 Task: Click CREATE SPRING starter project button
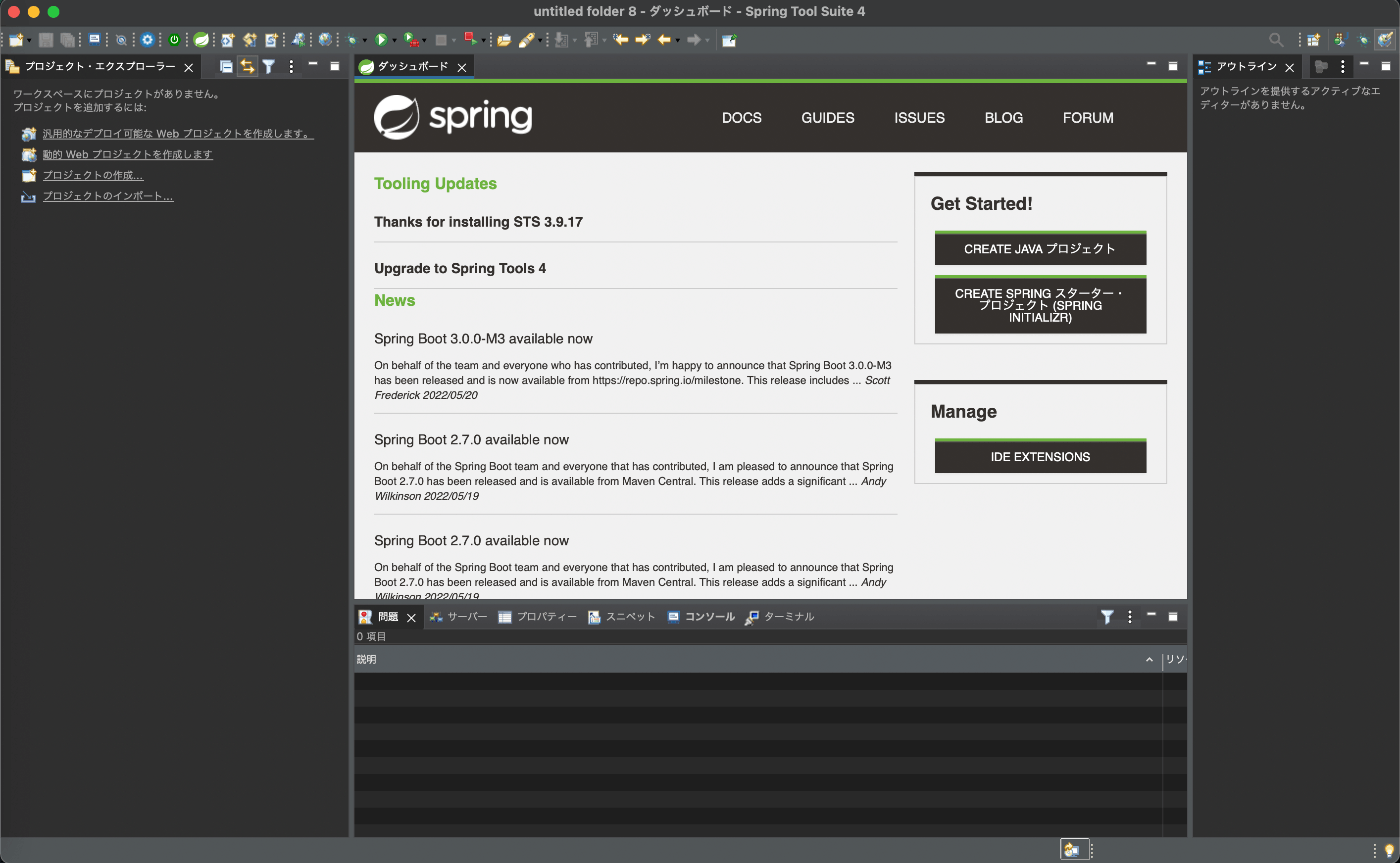(1040, 305)
